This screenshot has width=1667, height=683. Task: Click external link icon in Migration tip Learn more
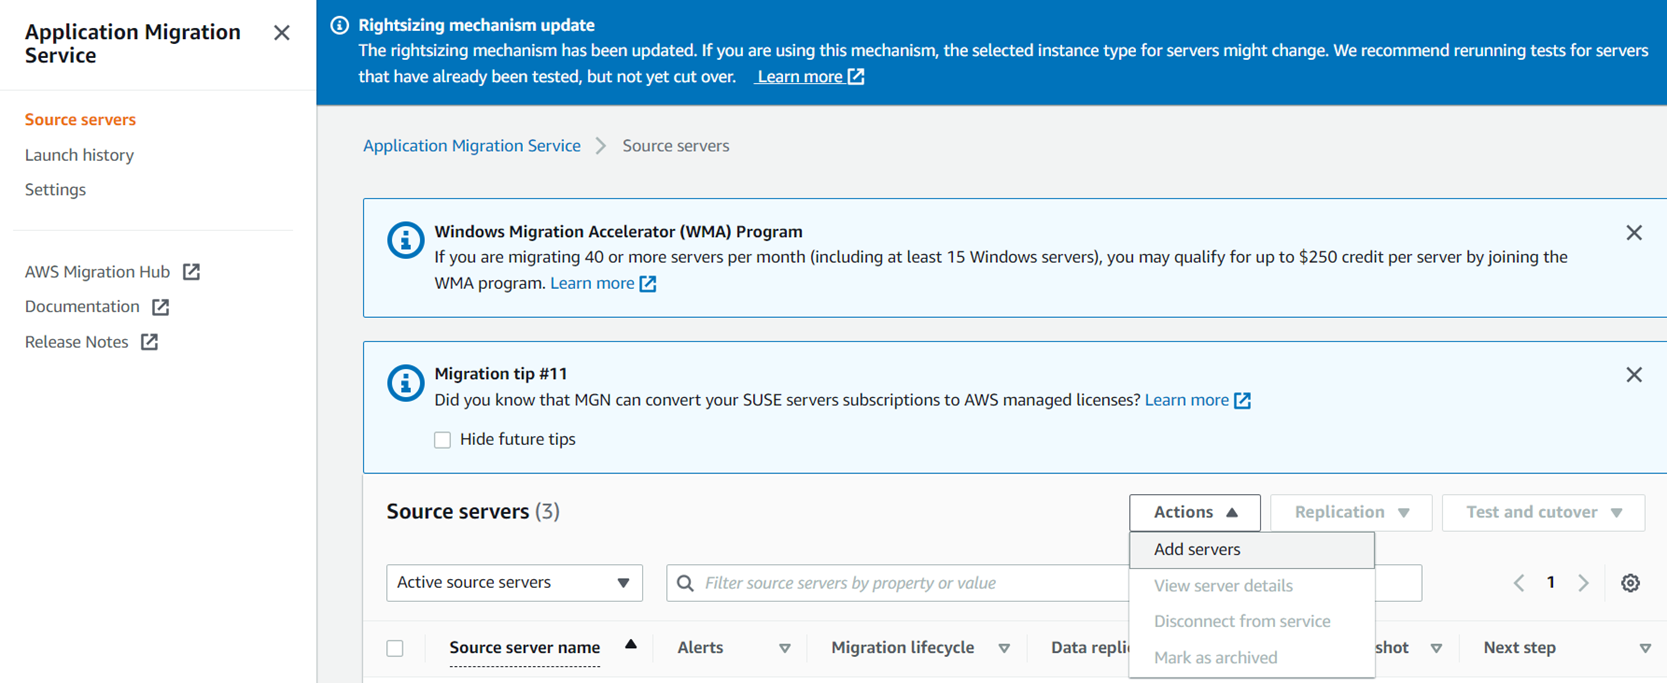(x=1242, y=400)
